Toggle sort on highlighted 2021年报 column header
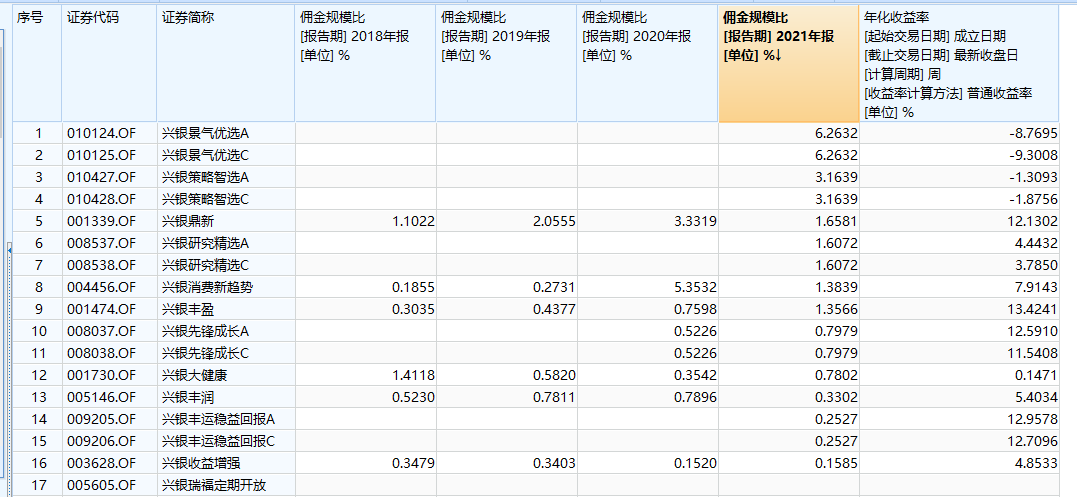This screenshot has height=497, width=1077. pyautogui.click(x=789, y=64)
